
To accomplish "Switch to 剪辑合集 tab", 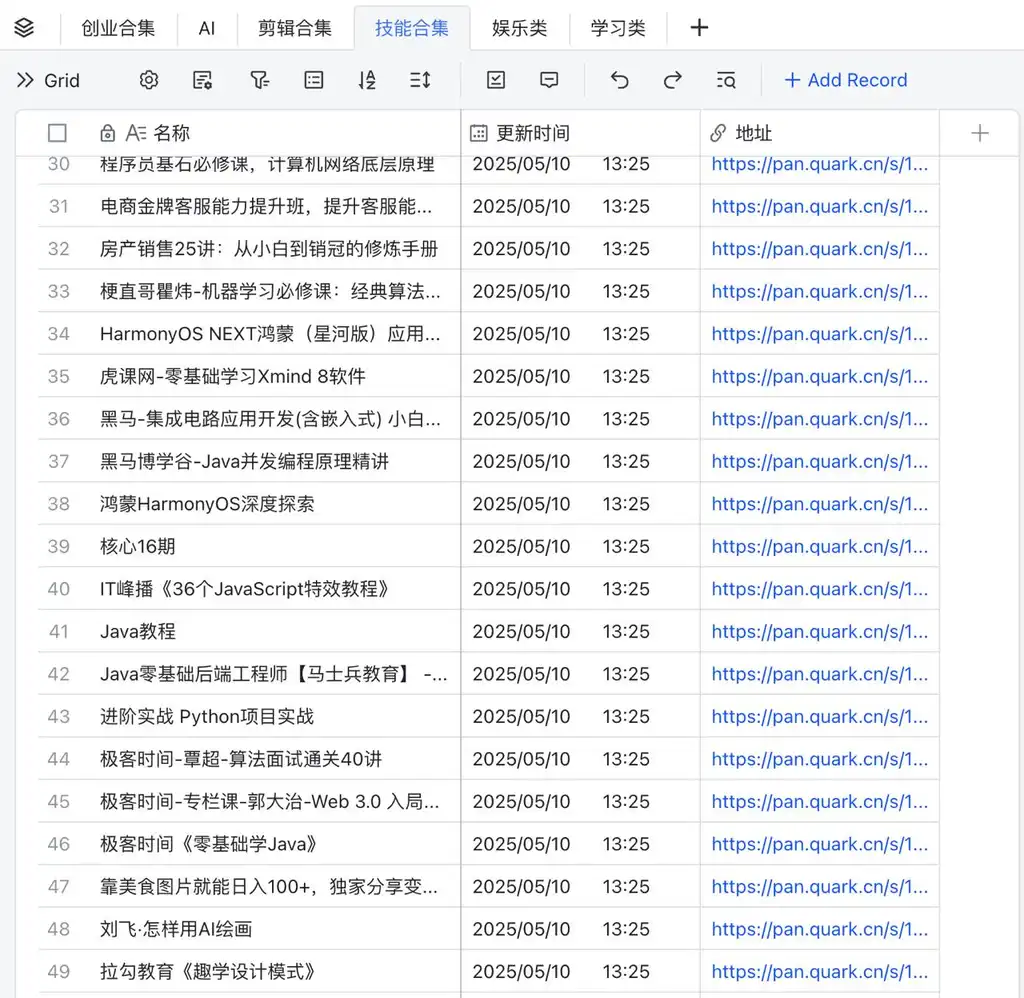I will [x=295, y=28].
